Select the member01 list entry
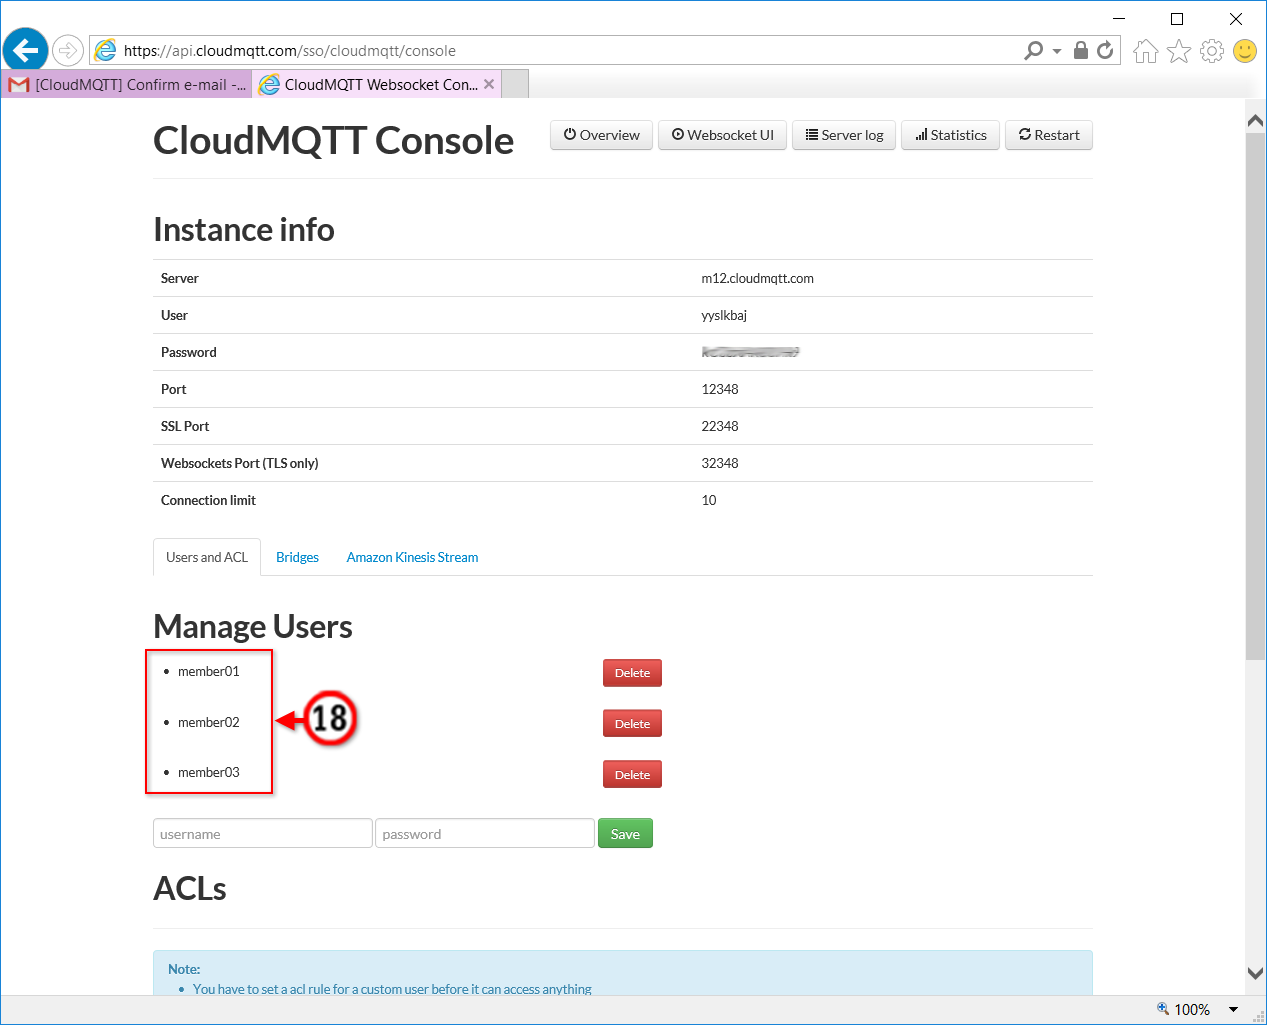Viewport: 1267px width, 1025px height. pos(209,671)
